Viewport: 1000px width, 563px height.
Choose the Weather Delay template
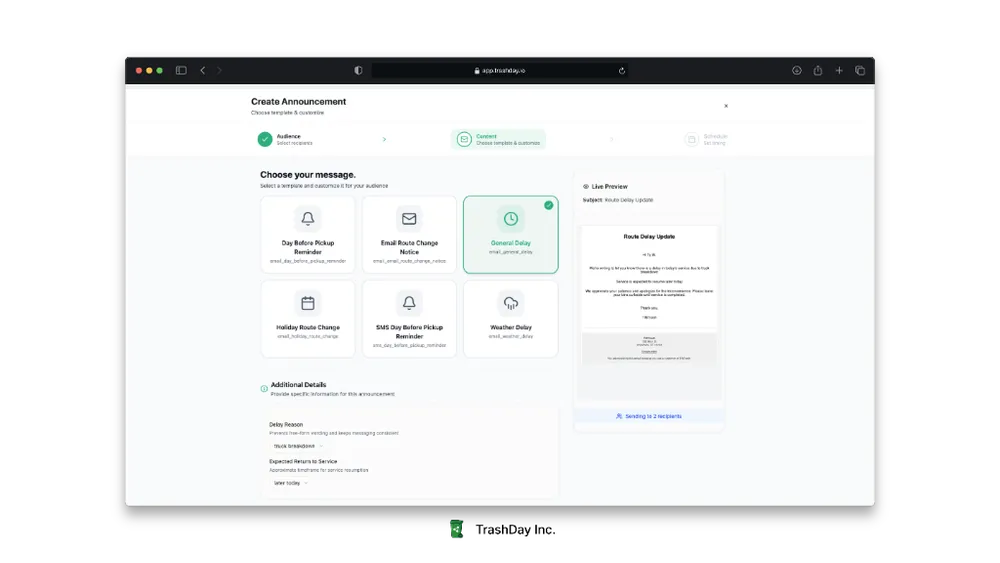pyautogui.click(x=510, y=319)
